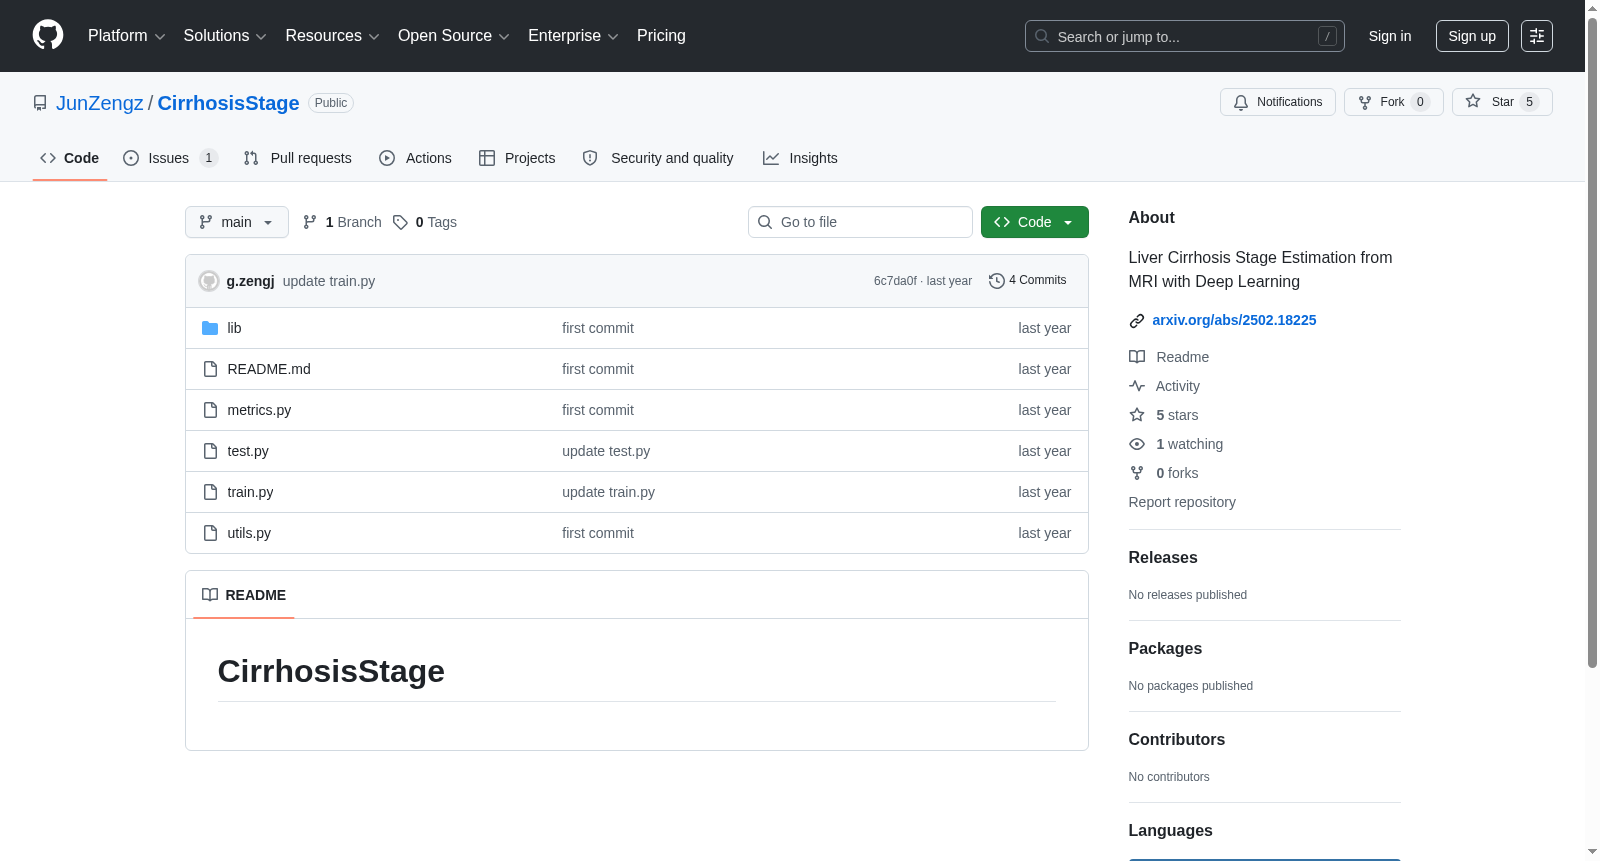
Task: Click Report repository link
Action: 1182,502
